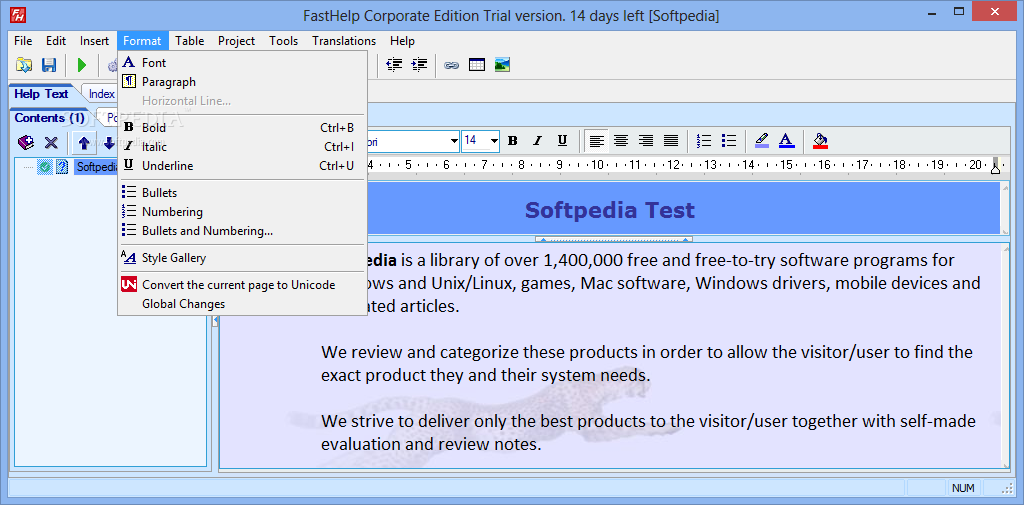Click the increase indent toolbar icon
This screenshot has width=1024, height=505.
pyautogui.click(x=419, y=65)
